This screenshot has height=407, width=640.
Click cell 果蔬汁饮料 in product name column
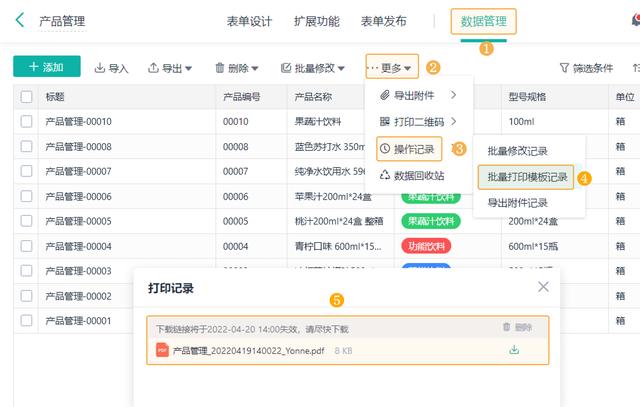click(x=318, y=121)
